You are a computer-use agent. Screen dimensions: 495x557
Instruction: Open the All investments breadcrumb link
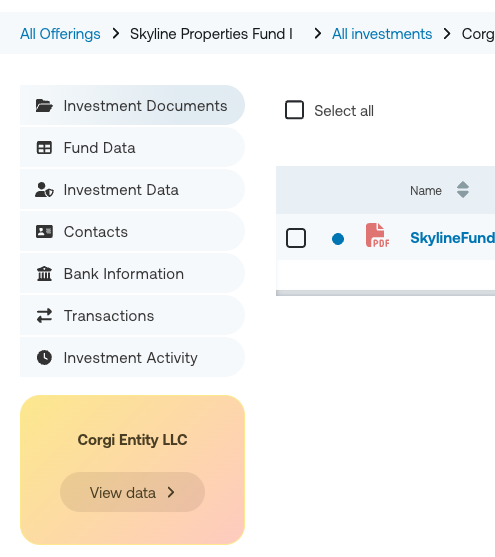click(382, 34)
